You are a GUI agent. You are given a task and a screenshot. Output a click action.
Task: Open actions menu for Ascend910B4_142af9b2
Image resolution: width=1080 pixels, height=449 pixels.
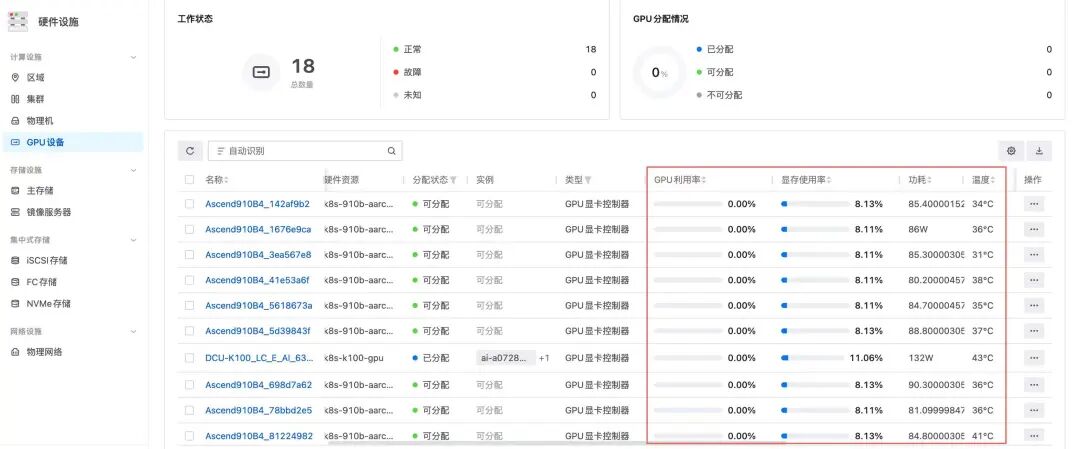click(x=1034, y=204)
